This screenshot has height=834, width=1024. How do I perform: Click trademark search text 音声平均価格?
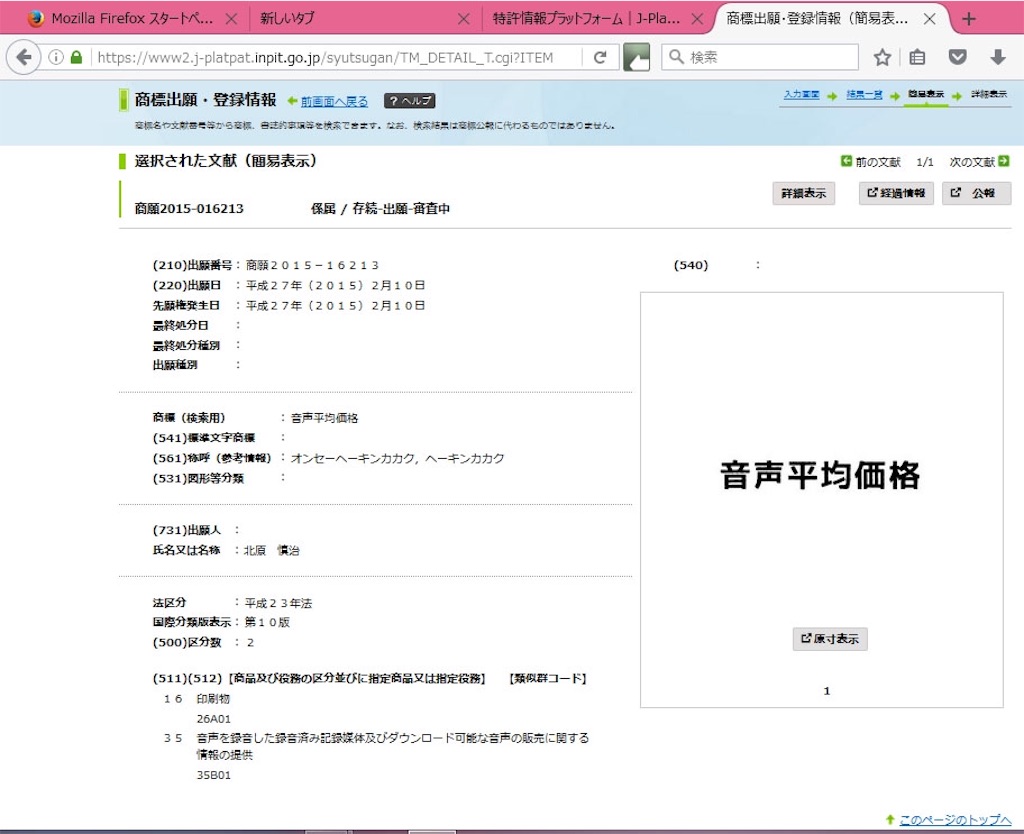click(x=325, y=419)
